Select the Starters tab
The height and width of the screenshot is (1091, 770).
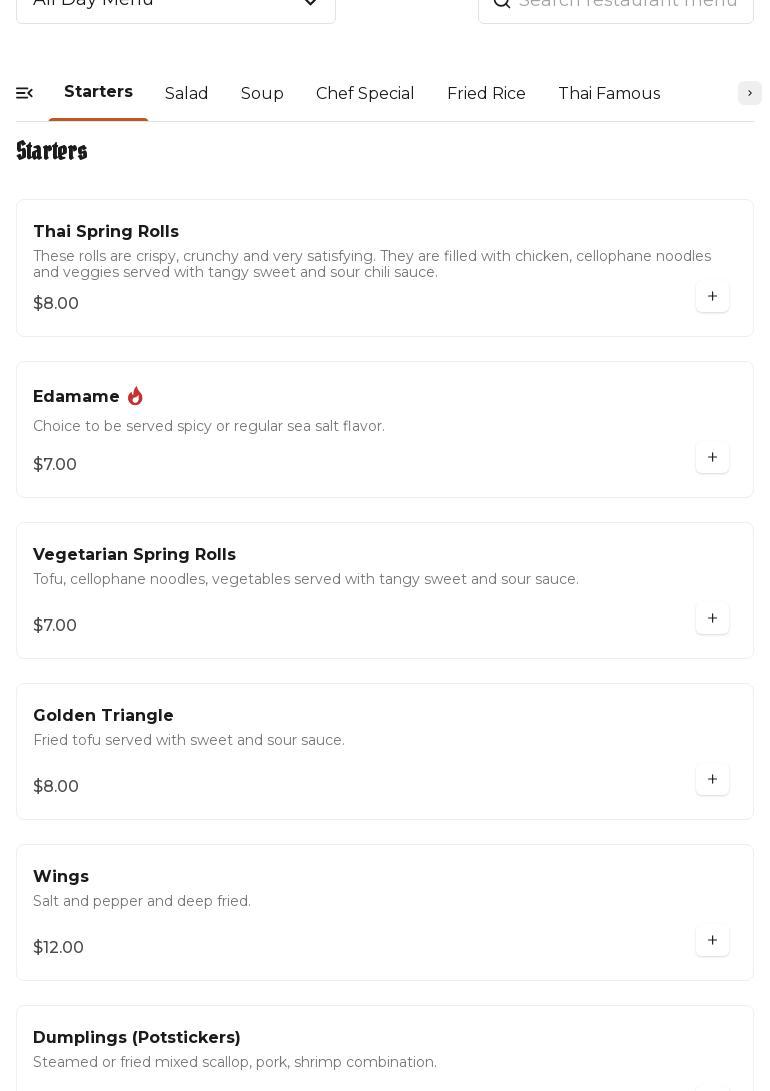pyautogui.click(x=98, y=92)
